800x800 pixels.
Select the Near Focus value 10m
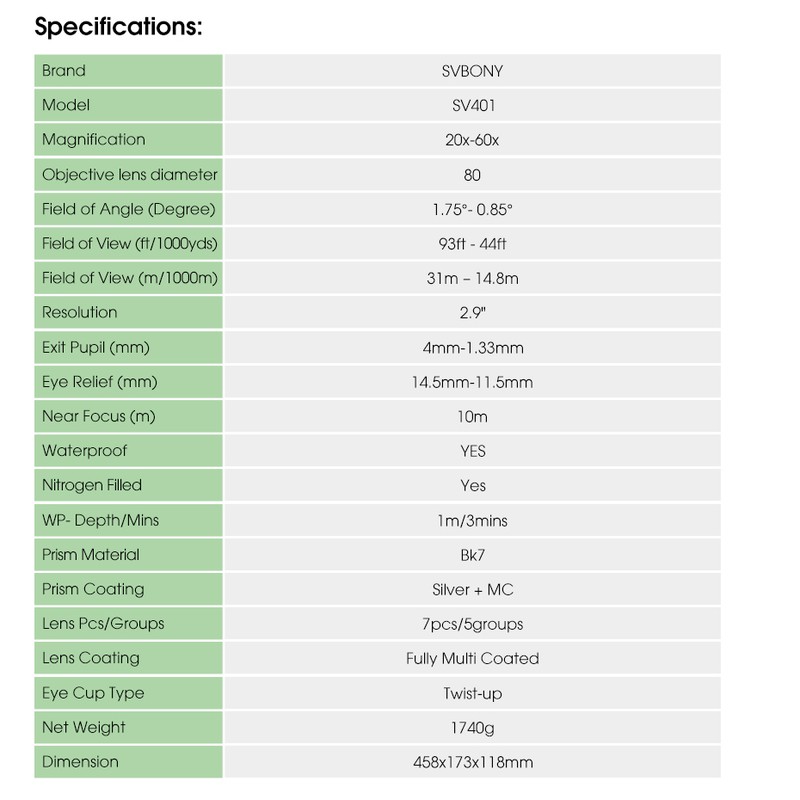point(473,416)
